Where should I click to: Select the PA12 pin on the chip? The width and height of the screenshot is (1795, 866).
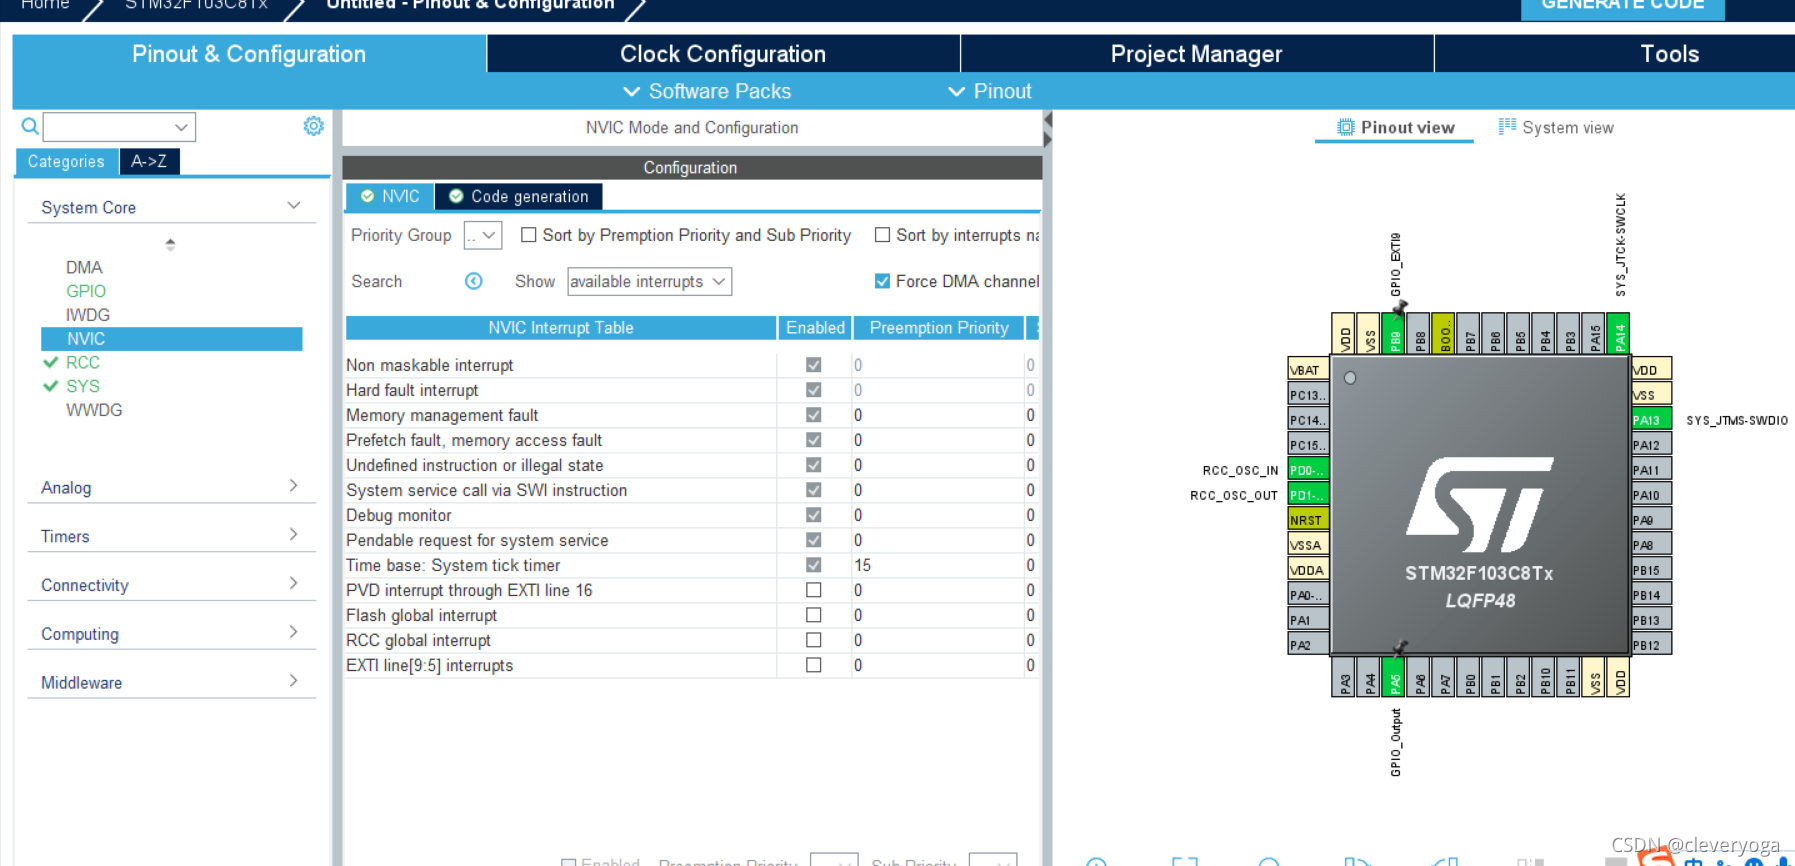1651,445
